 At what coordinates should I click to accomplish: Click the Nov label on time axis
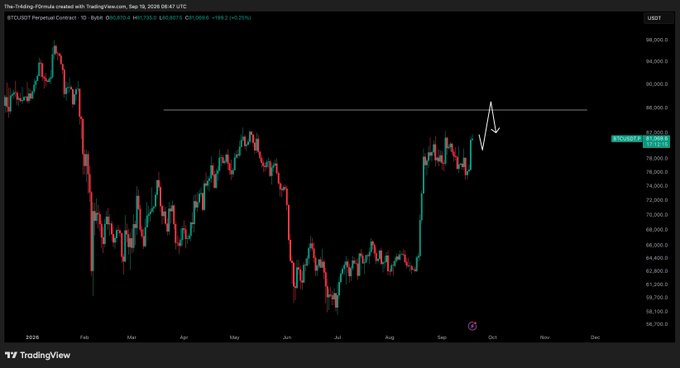[x=545, y=337]
